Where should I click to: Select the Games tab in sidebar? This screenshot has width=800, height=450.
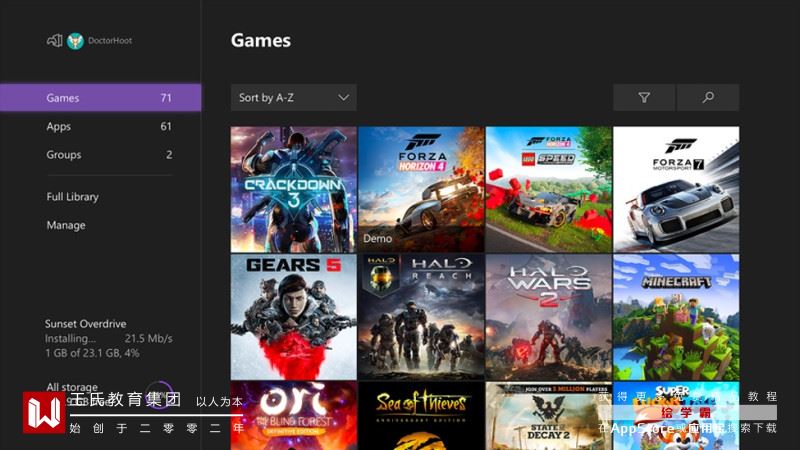point(101,97)
